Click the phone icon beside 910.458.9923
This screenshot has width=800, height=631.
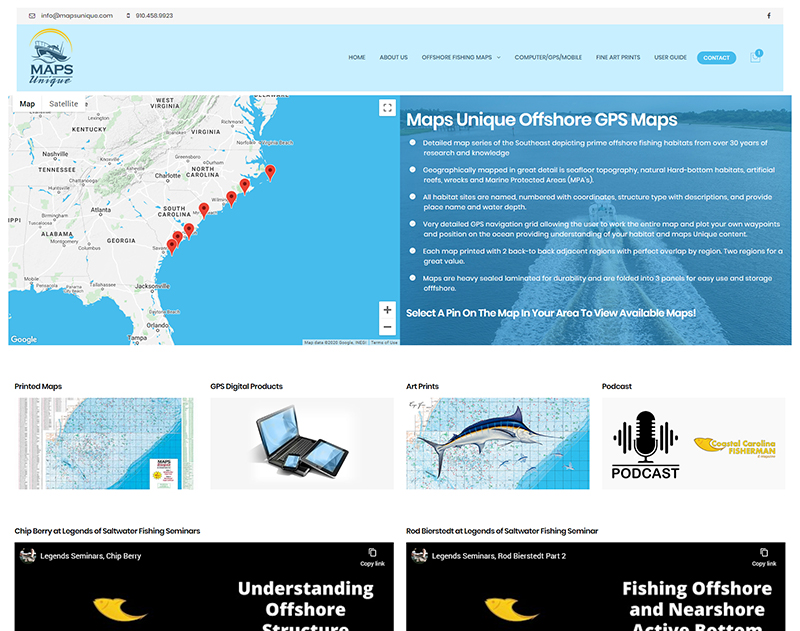(128, 16)
